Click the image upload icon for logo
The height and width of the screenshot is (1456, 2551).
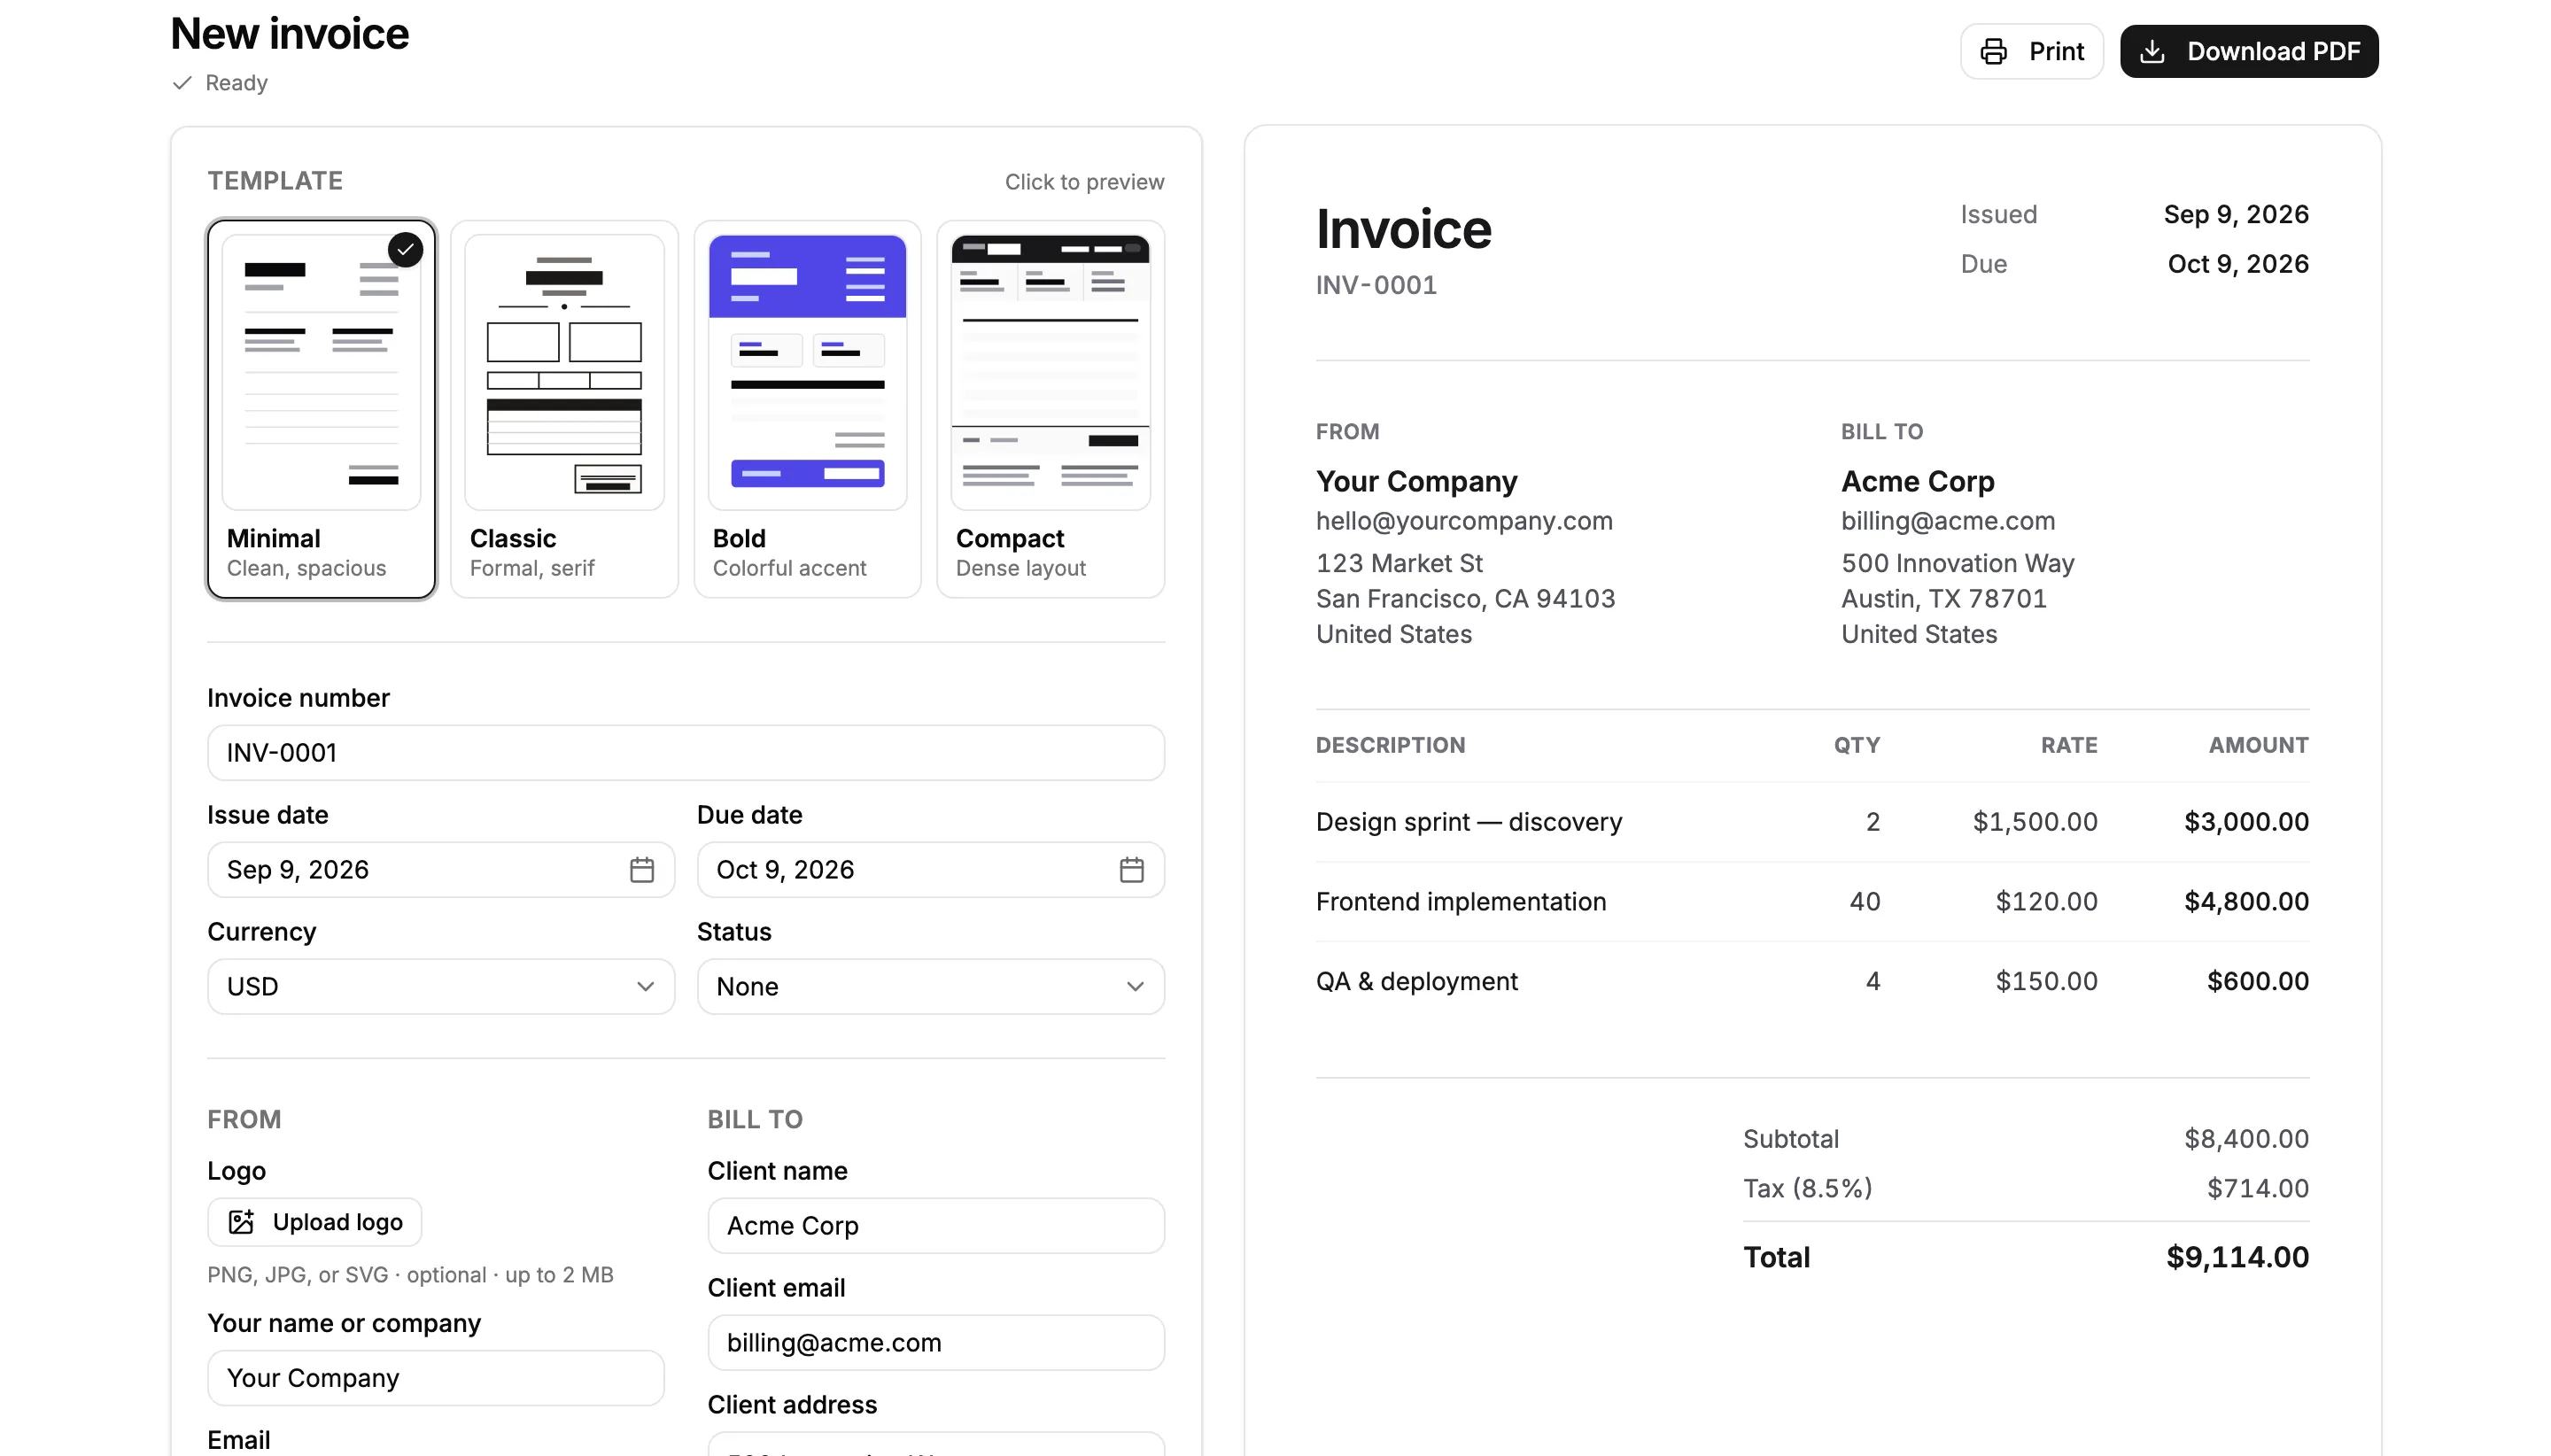tap(241, 1222)
